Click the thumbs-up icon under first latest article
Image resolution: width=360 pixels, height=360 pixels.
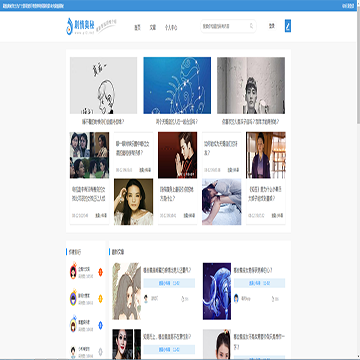(183, 299)
